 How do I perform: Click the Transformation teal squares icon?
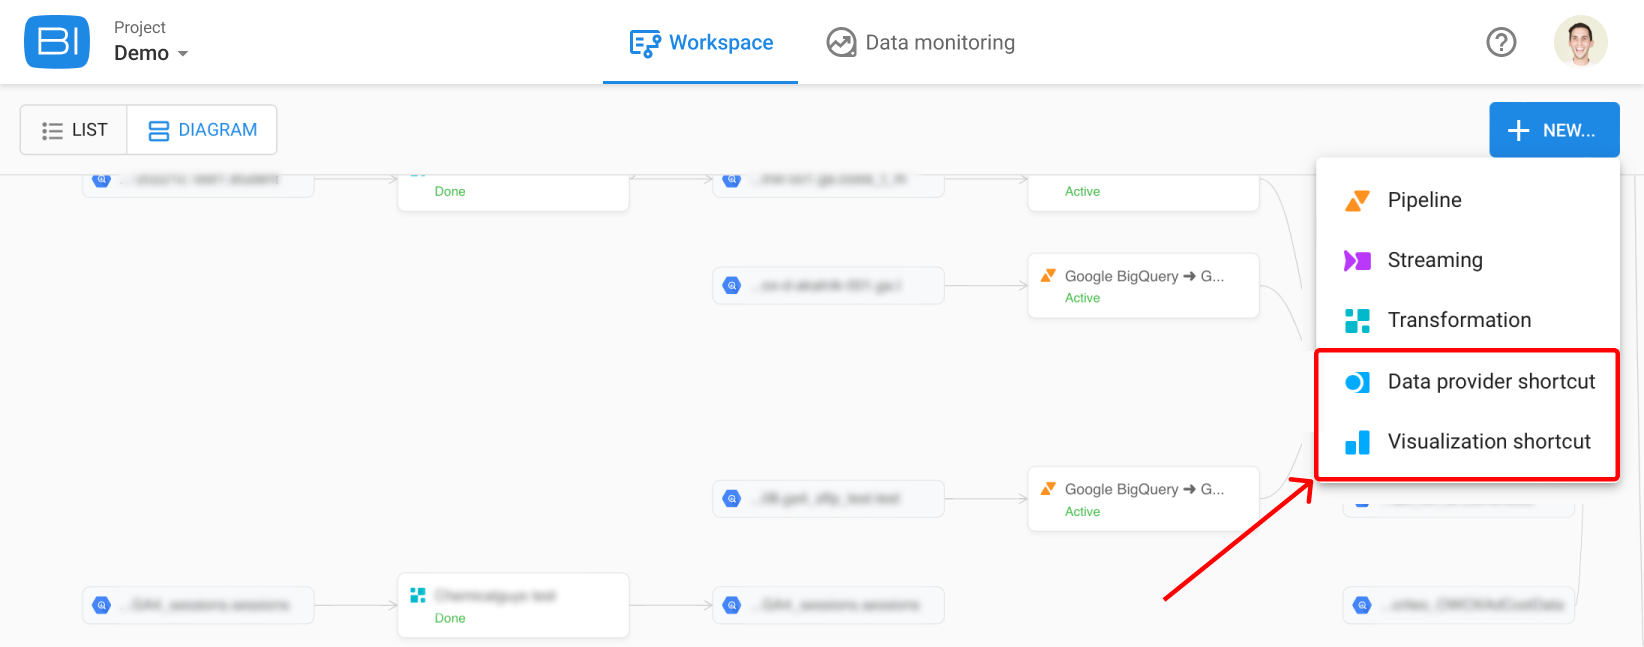coord(1357,321)
